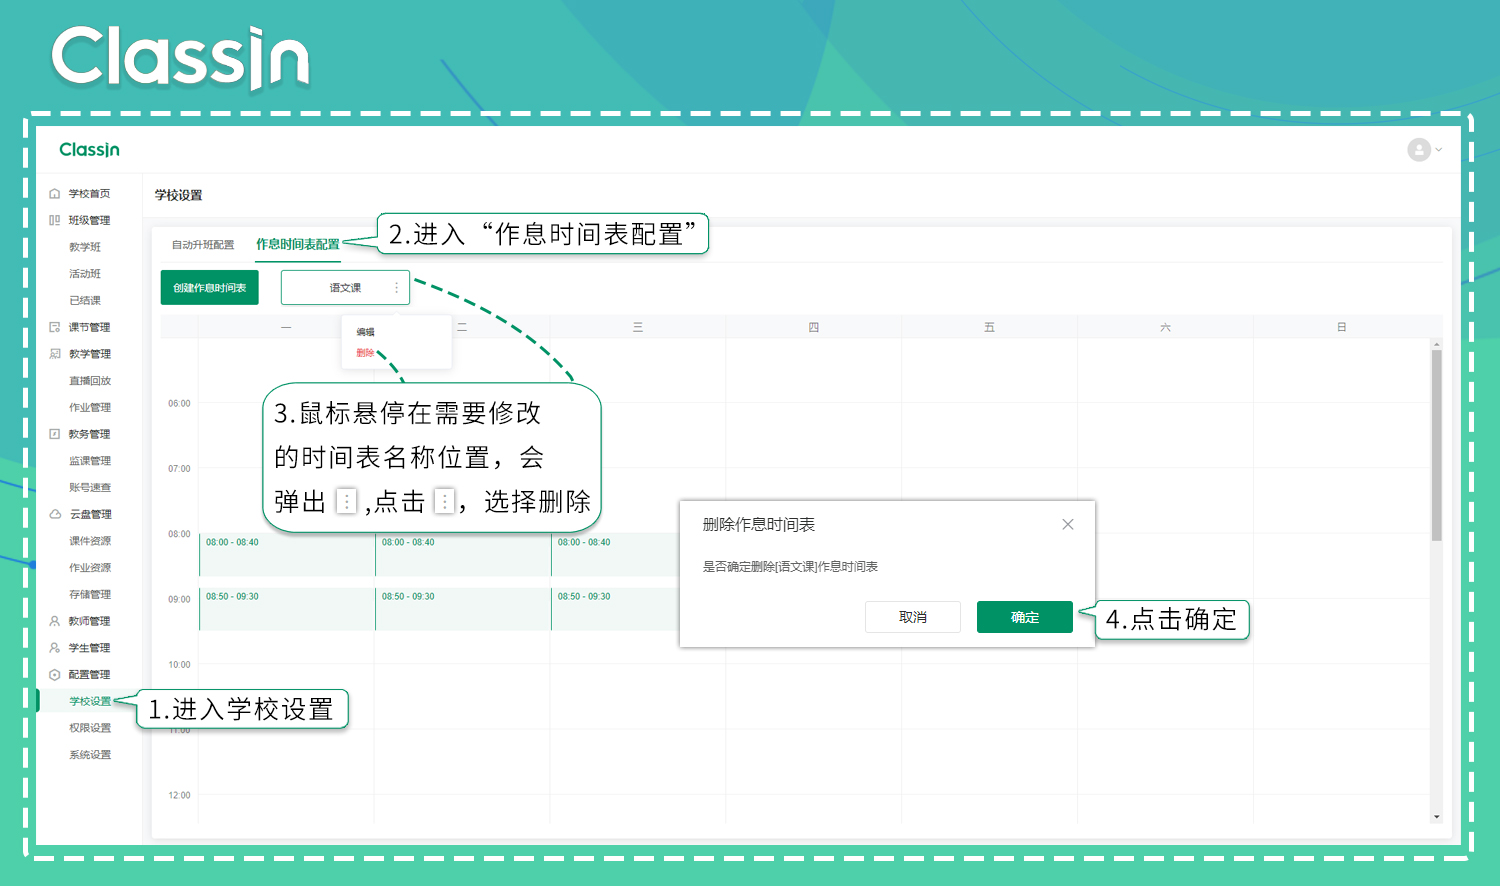The image size is (1500, 886).
Task: Click the Classin logo in app header
Action: click(x=89, y=150)
